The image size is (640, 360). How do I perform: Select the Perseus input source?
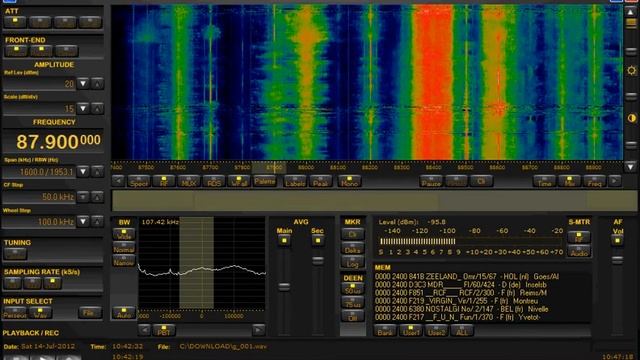tap(15, 313)
